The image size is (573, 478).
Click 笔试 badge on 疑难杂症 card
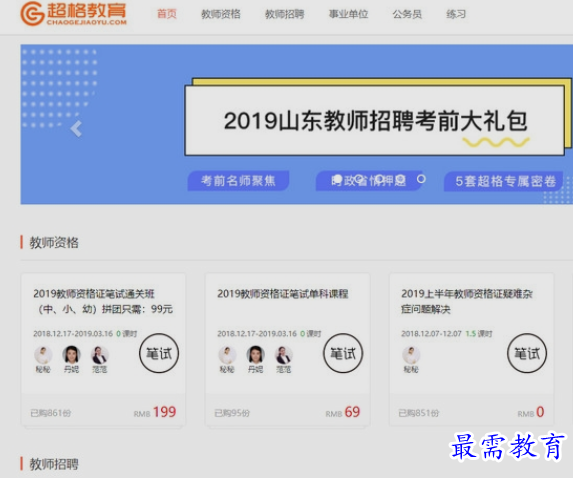[x=527, y=353]
